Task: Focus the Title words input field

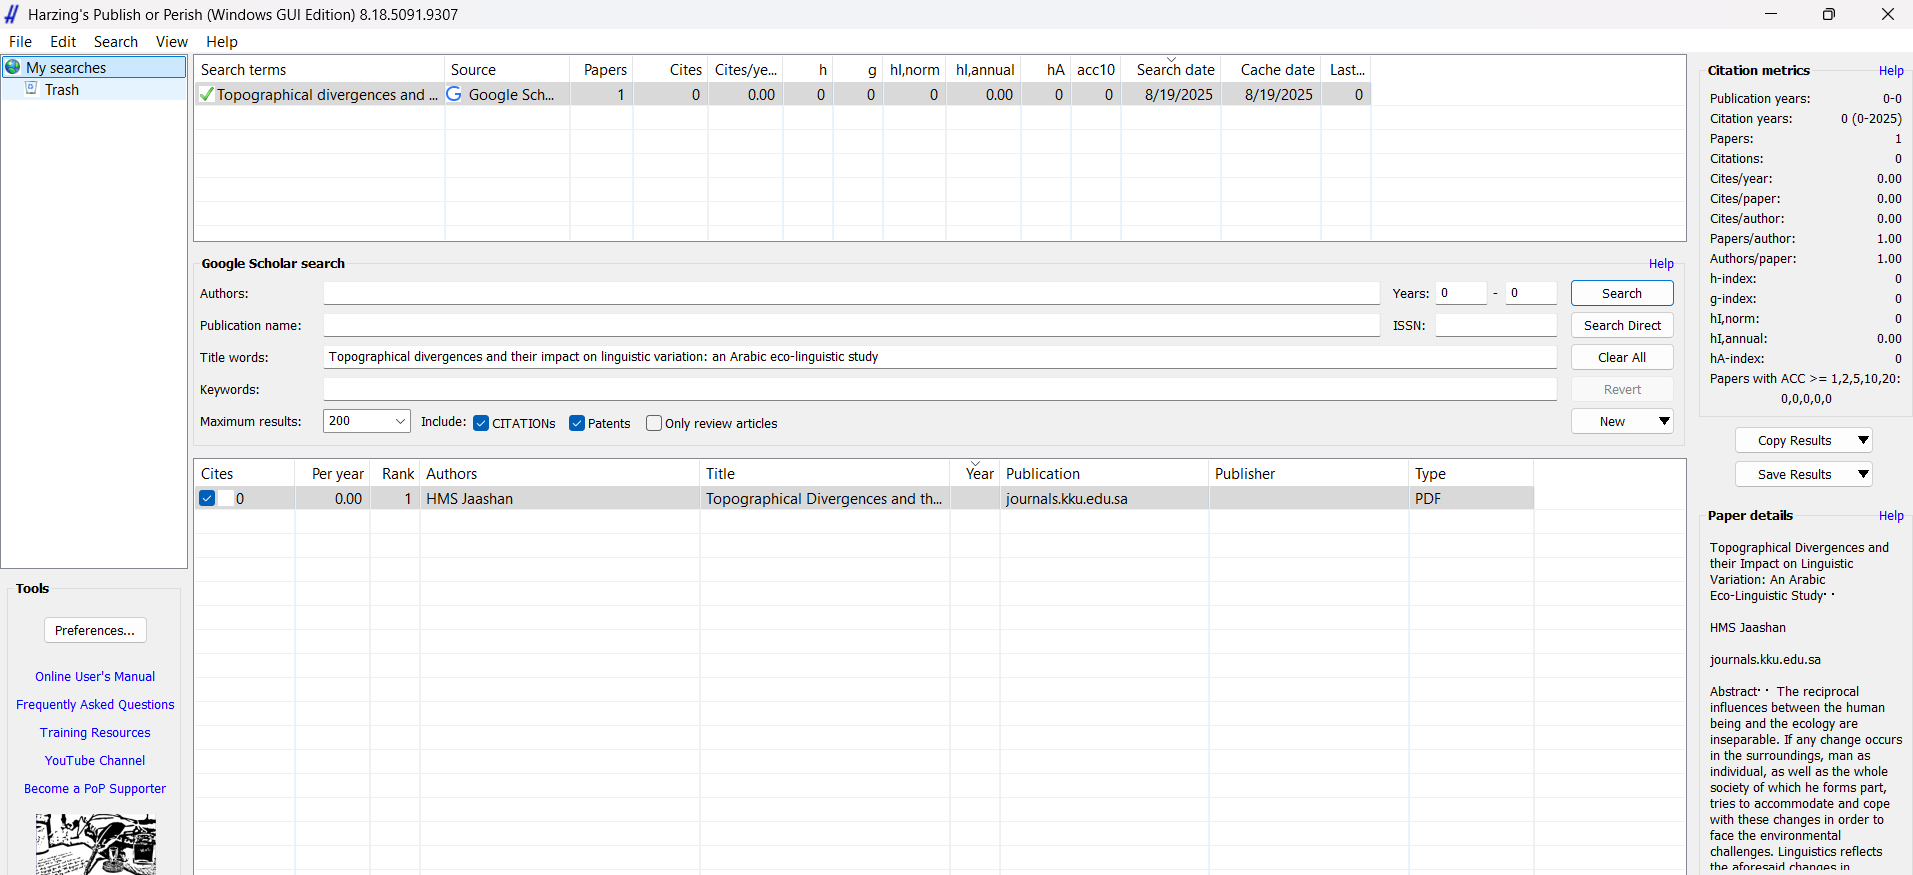Action: (x=940, y=357)
